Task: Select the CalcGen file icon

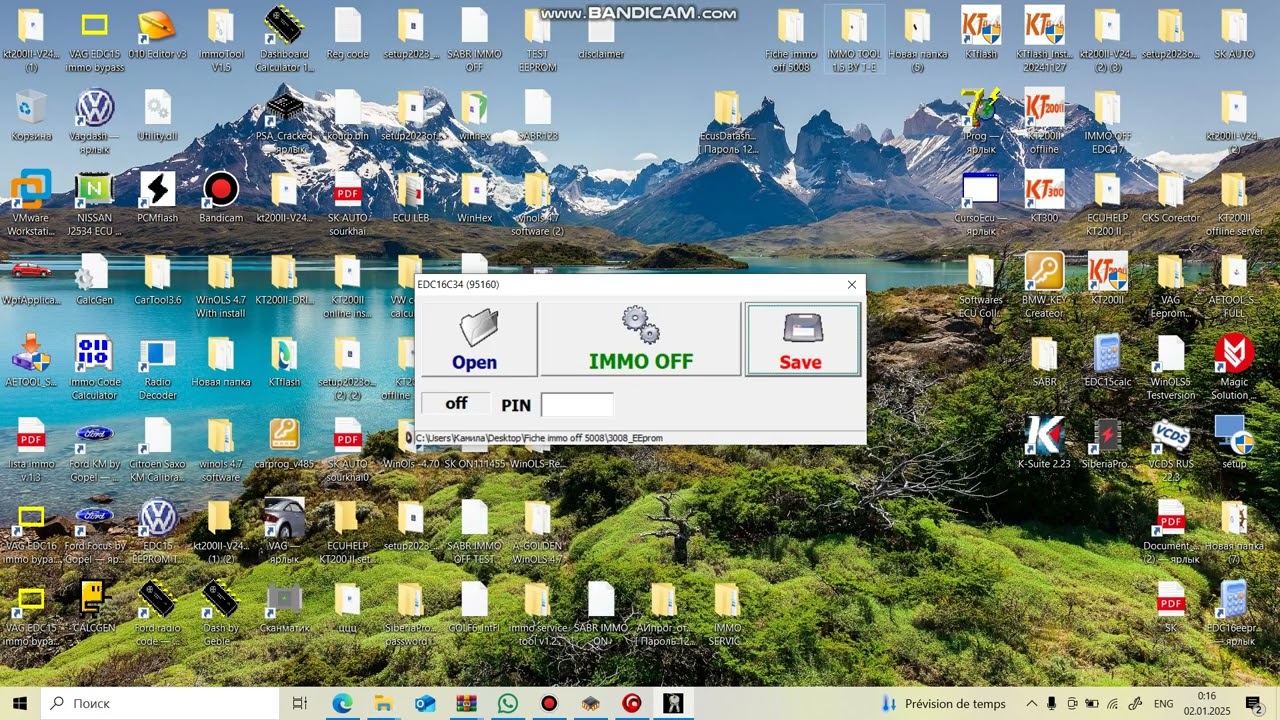Action: tap(94, 280)
